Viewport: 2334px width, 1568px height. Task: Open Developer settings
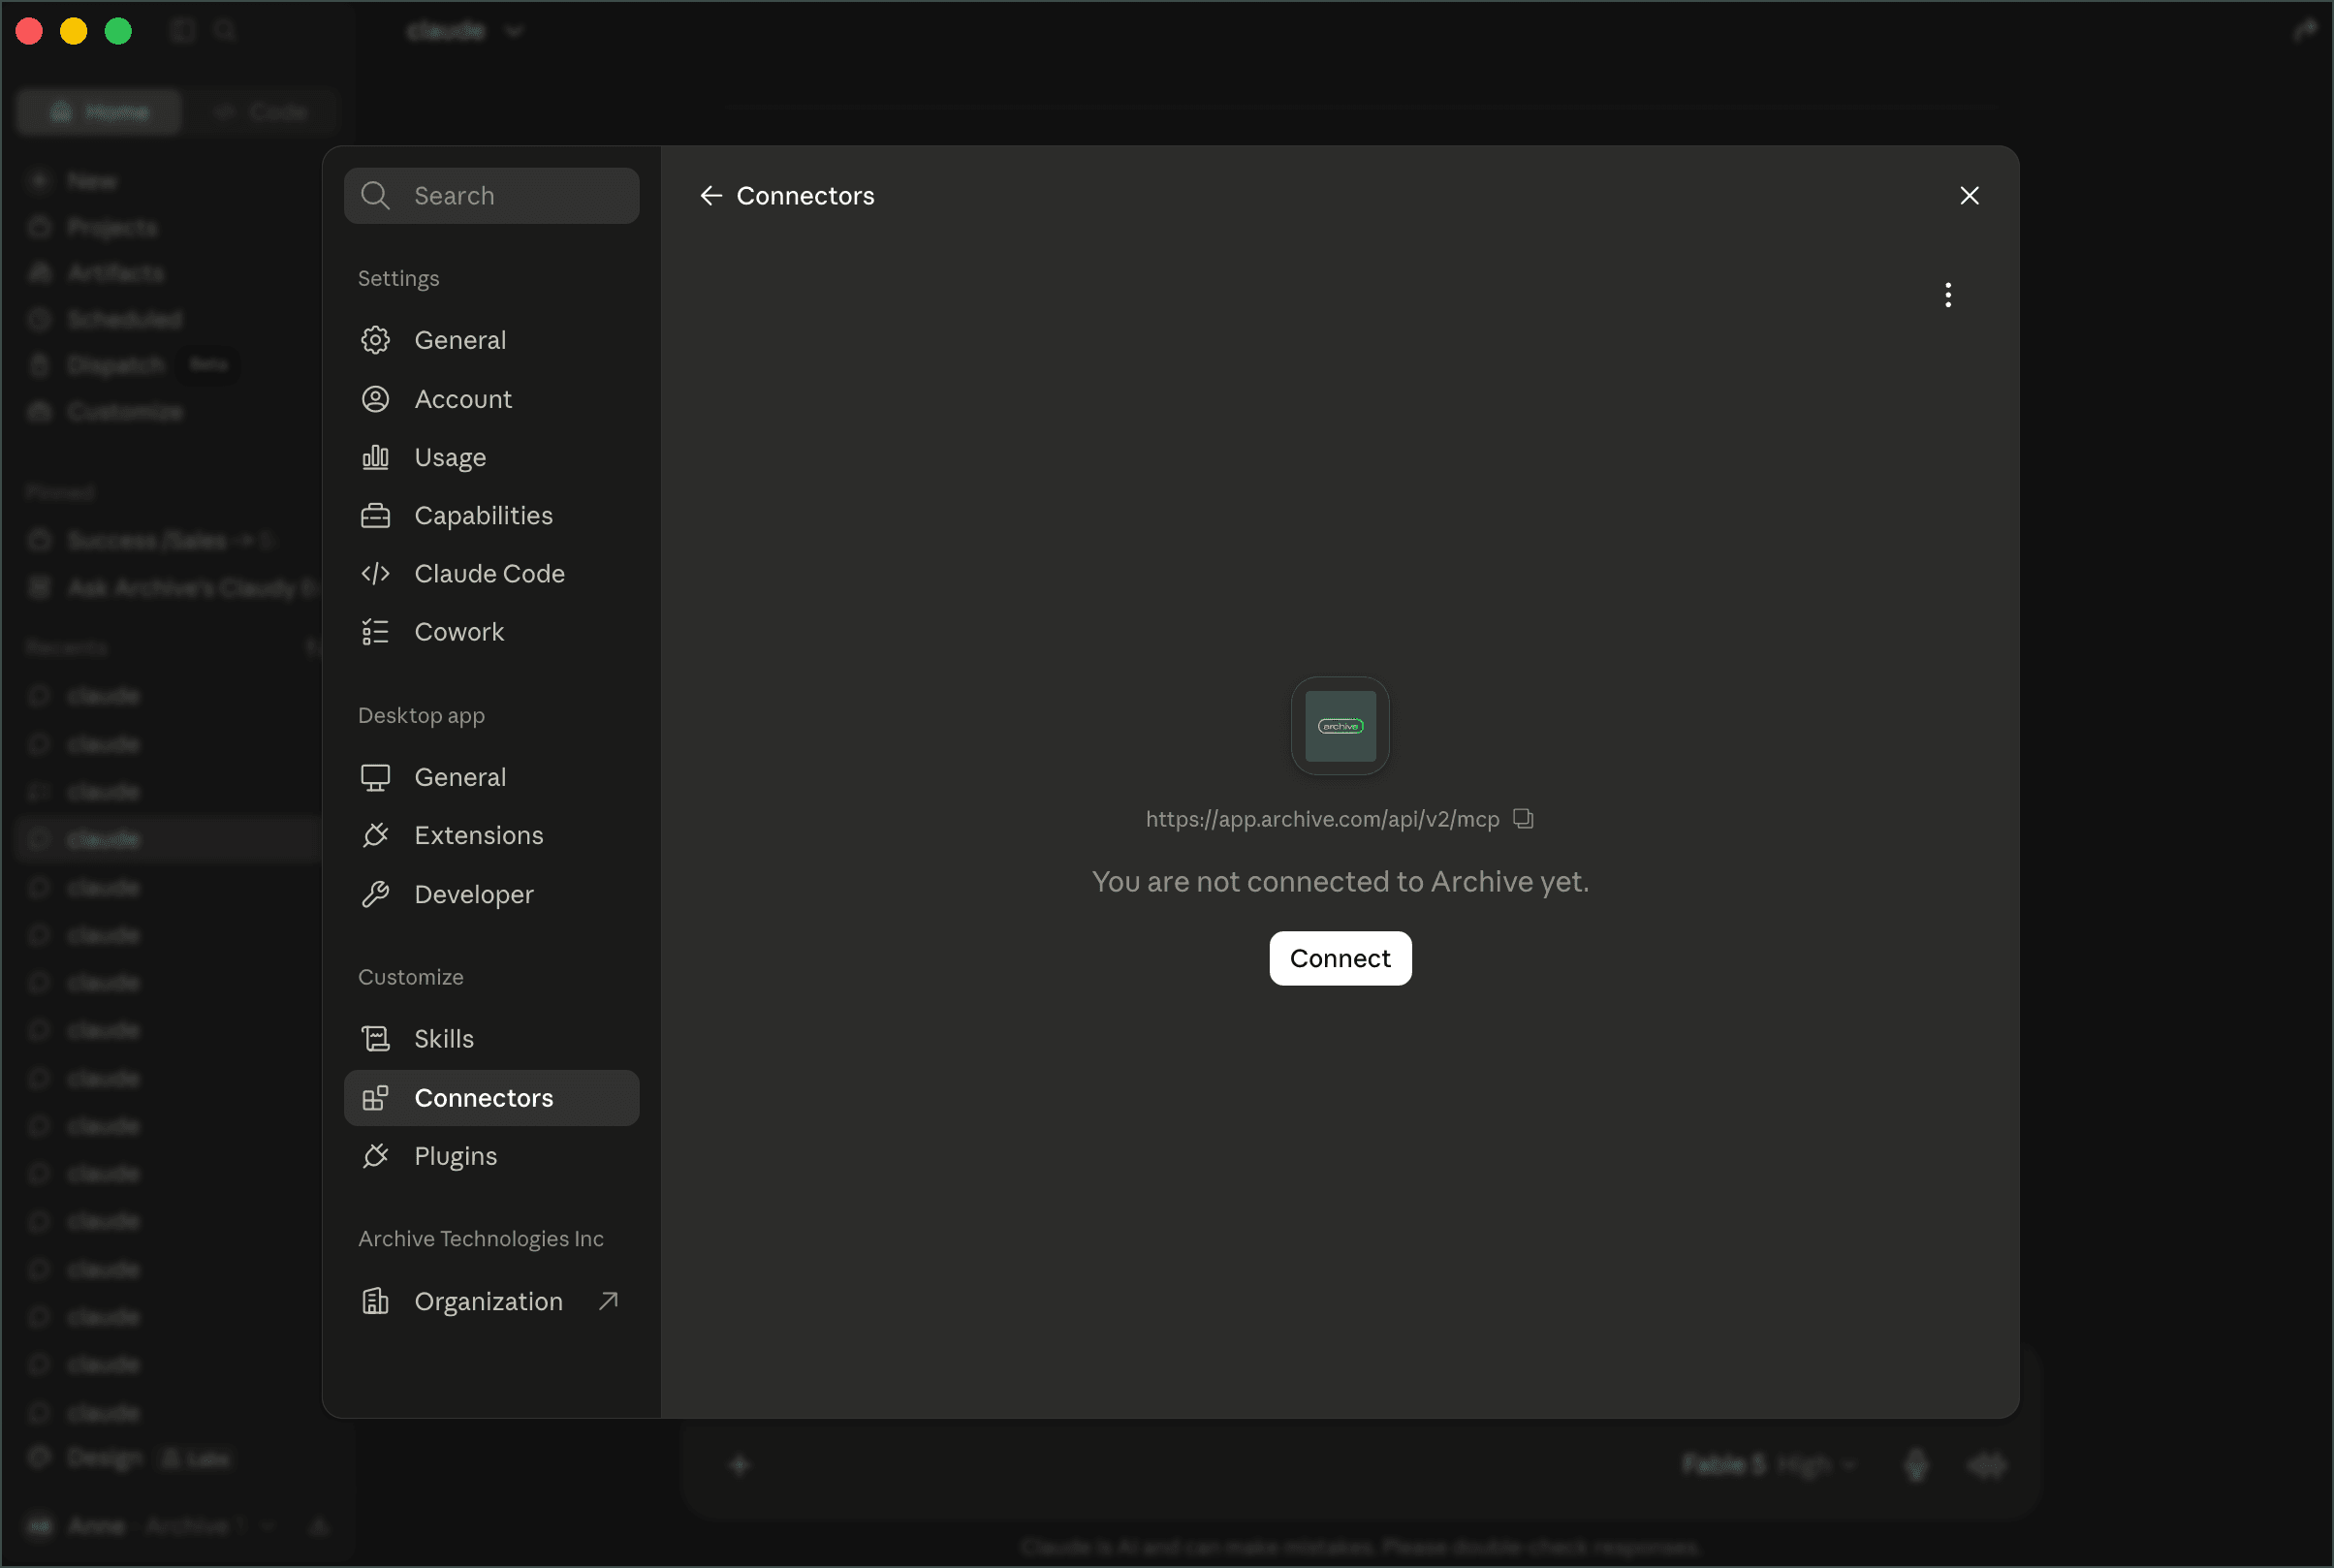[491, 894]
